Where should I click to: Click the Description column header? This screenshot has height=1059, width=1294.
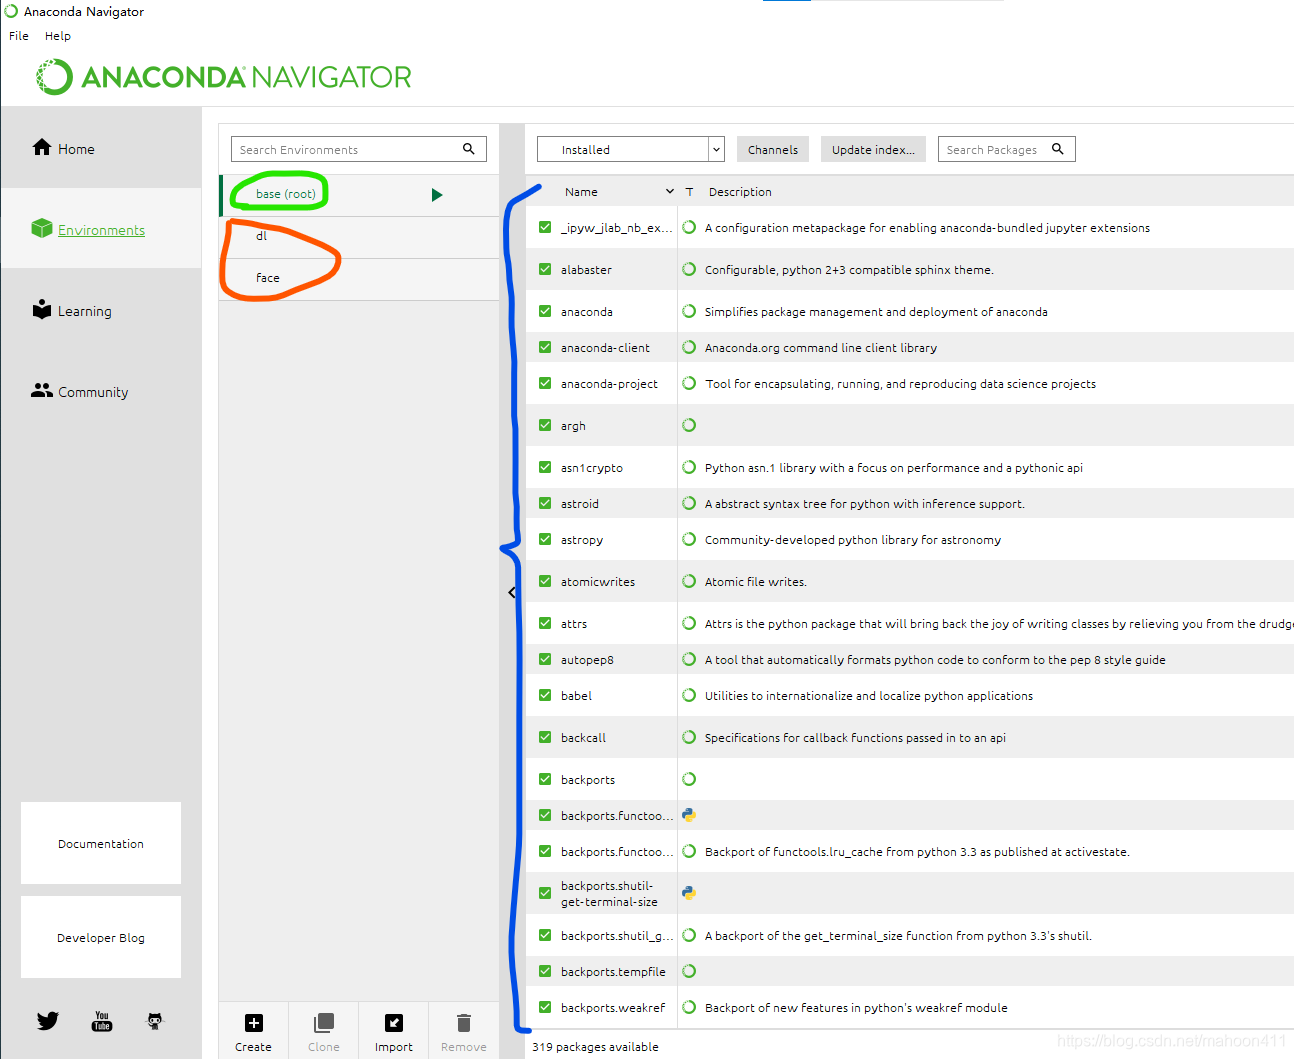click(x=740, y=192)
